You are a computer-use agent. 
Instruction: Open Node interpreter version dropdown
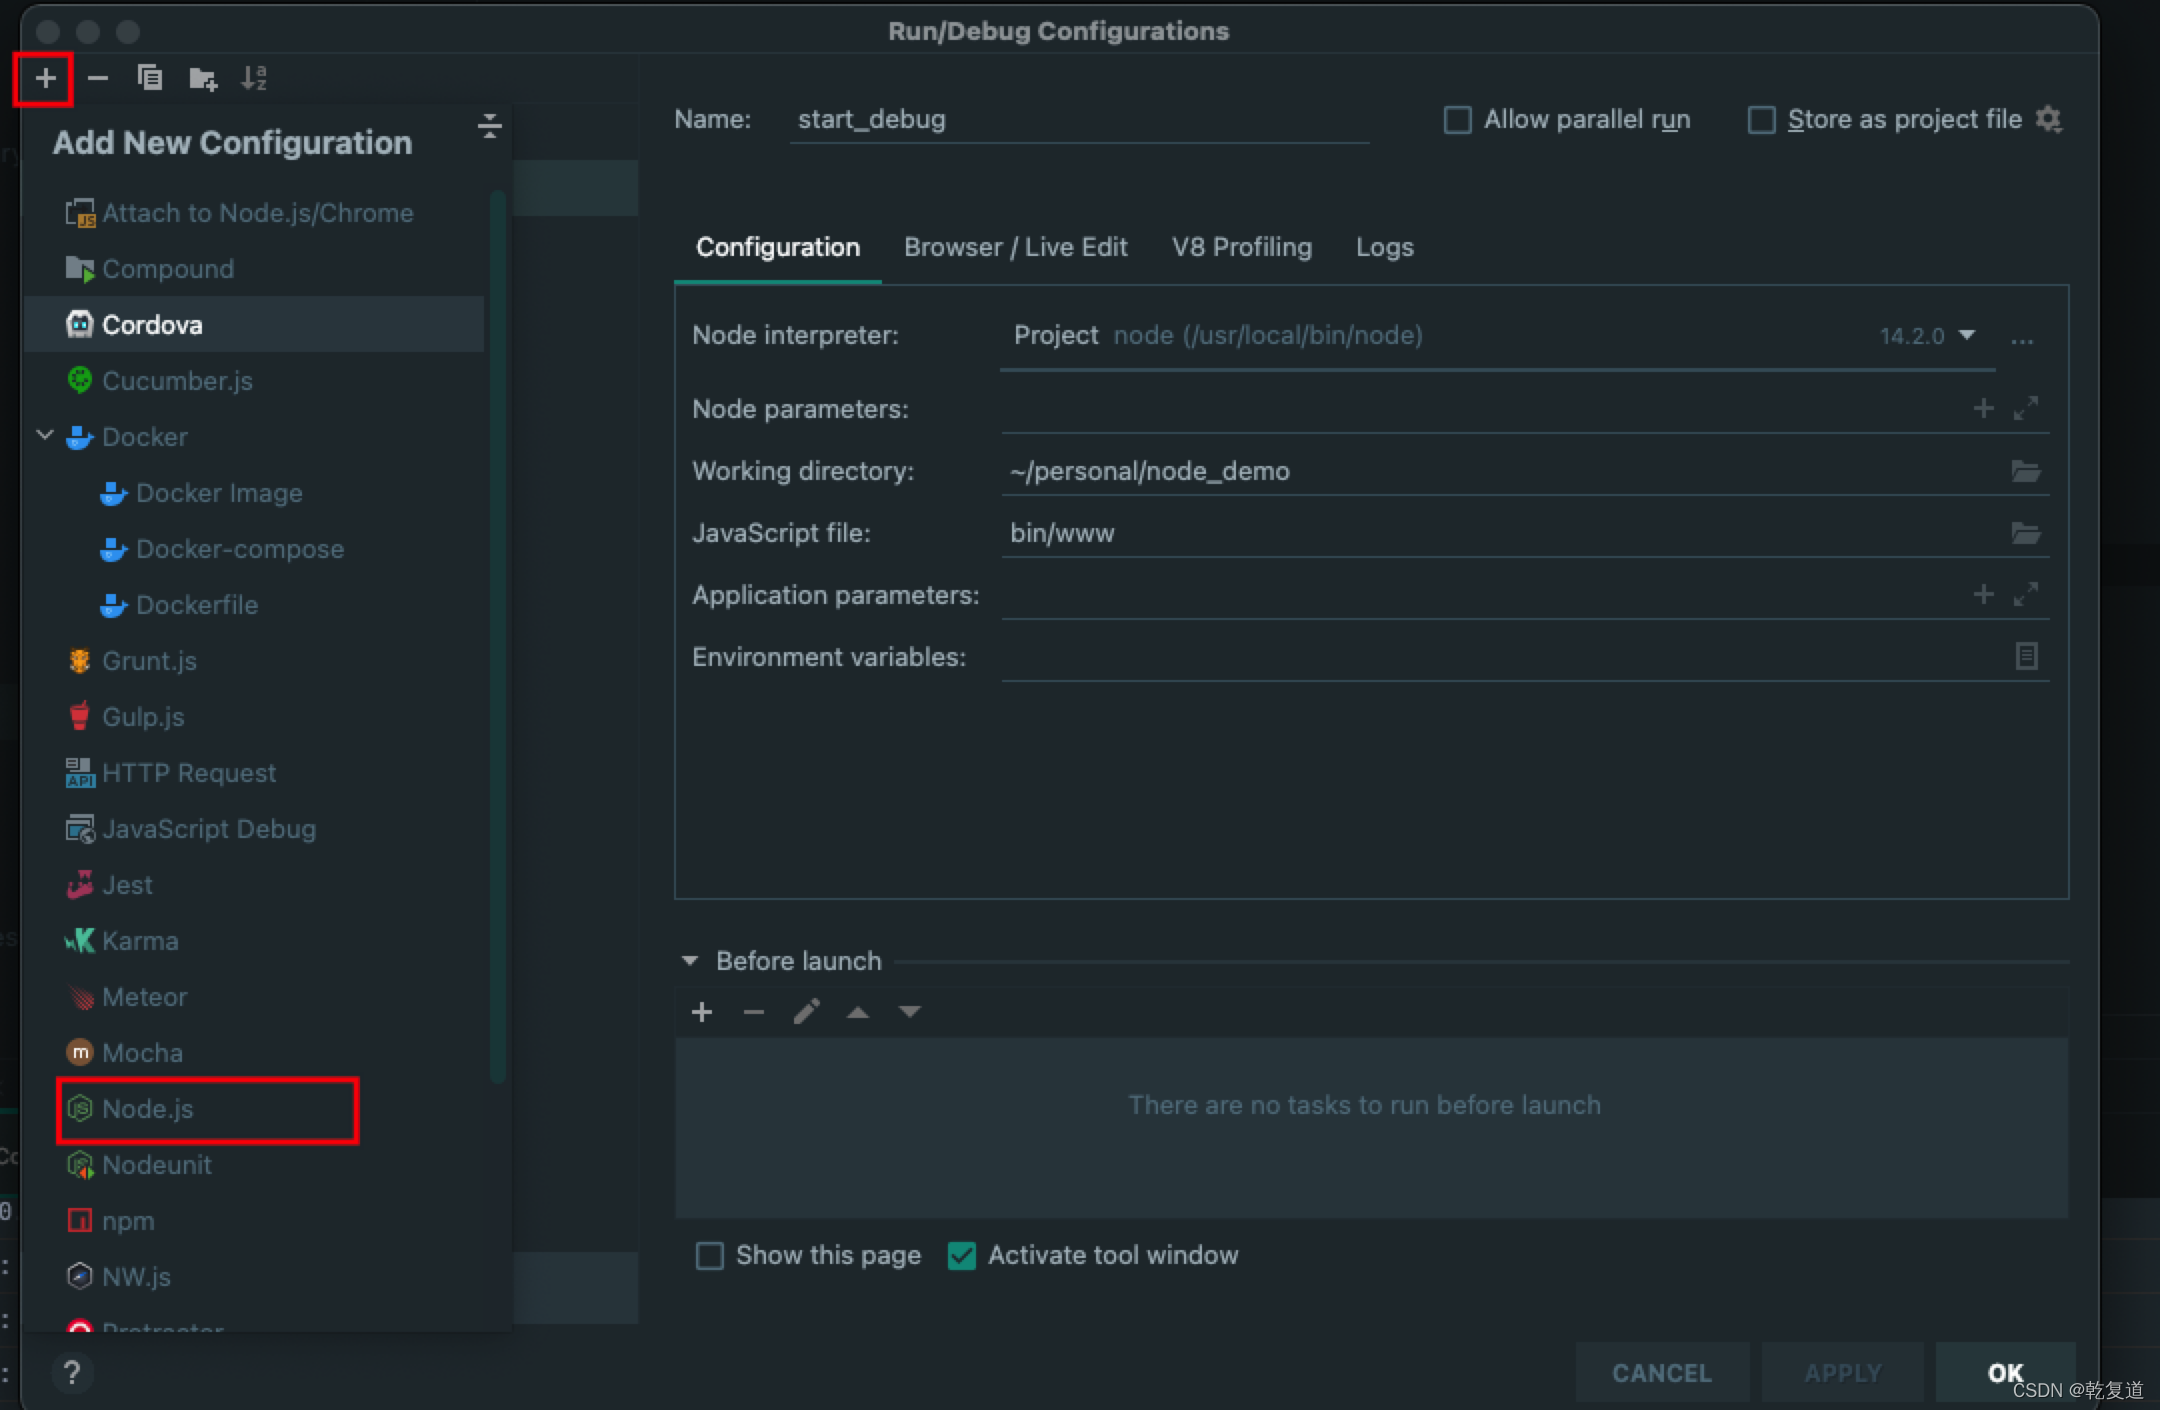(1966, 335)
